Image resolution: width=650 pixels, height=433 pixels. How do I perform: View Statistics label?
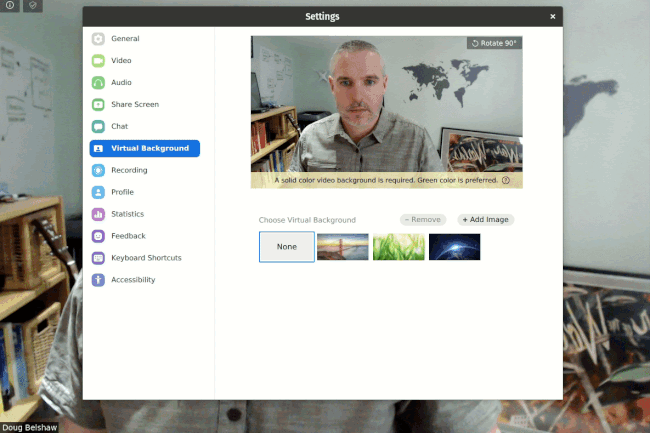(127, 214)
